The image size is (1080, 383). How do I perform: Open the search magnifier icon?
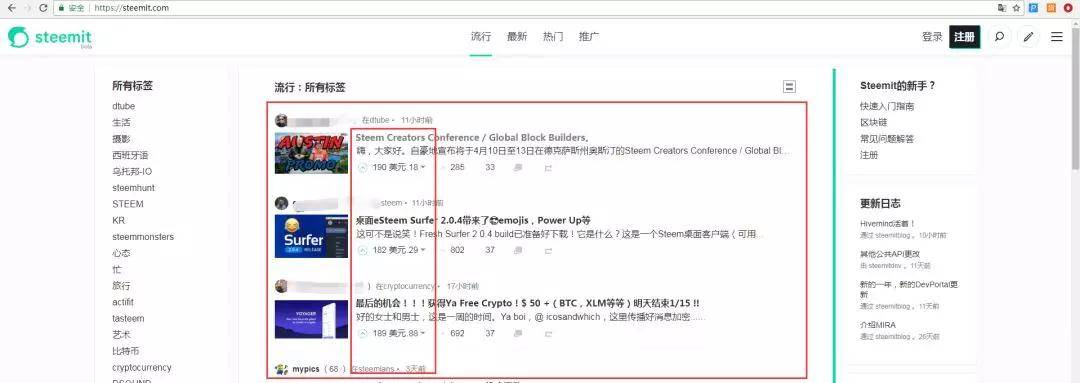tap(999, 37)
